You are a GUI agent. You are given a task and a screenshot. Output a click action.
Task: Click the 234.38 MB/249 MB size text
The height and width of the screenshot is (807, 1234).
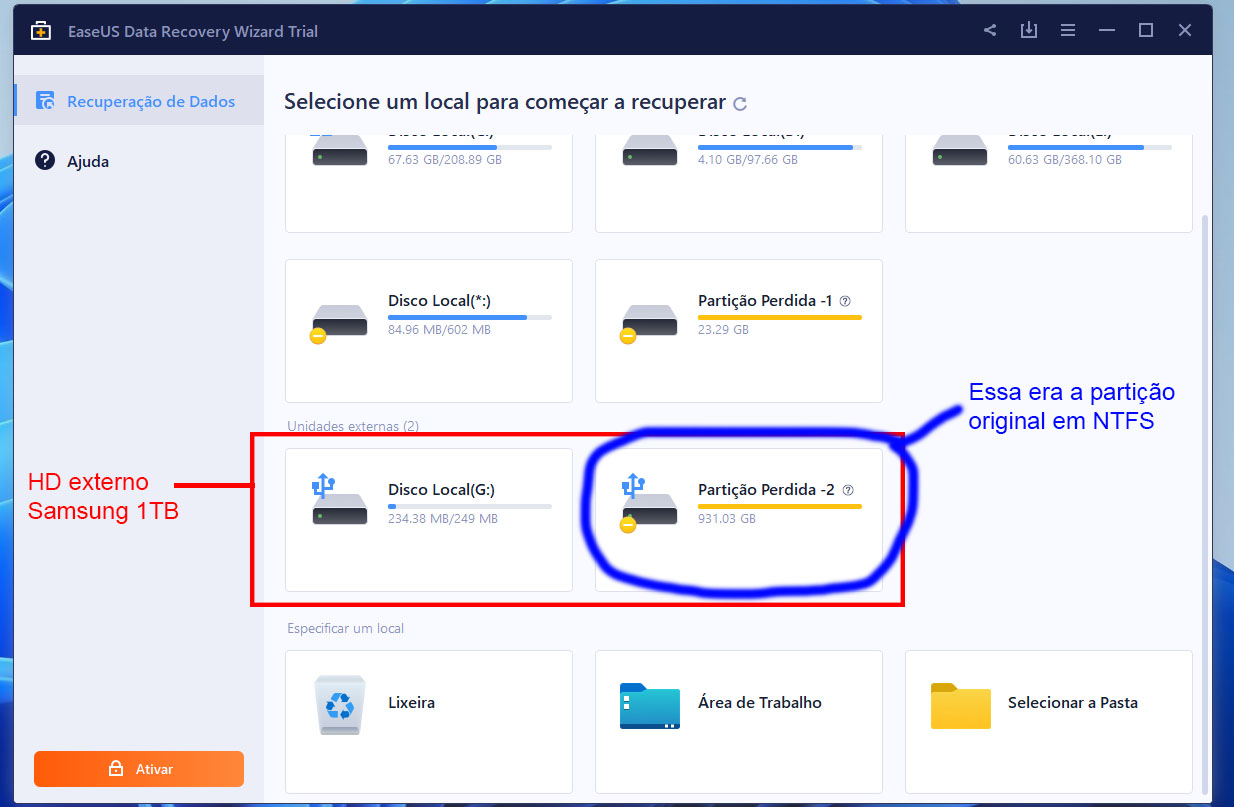(442, 519)
